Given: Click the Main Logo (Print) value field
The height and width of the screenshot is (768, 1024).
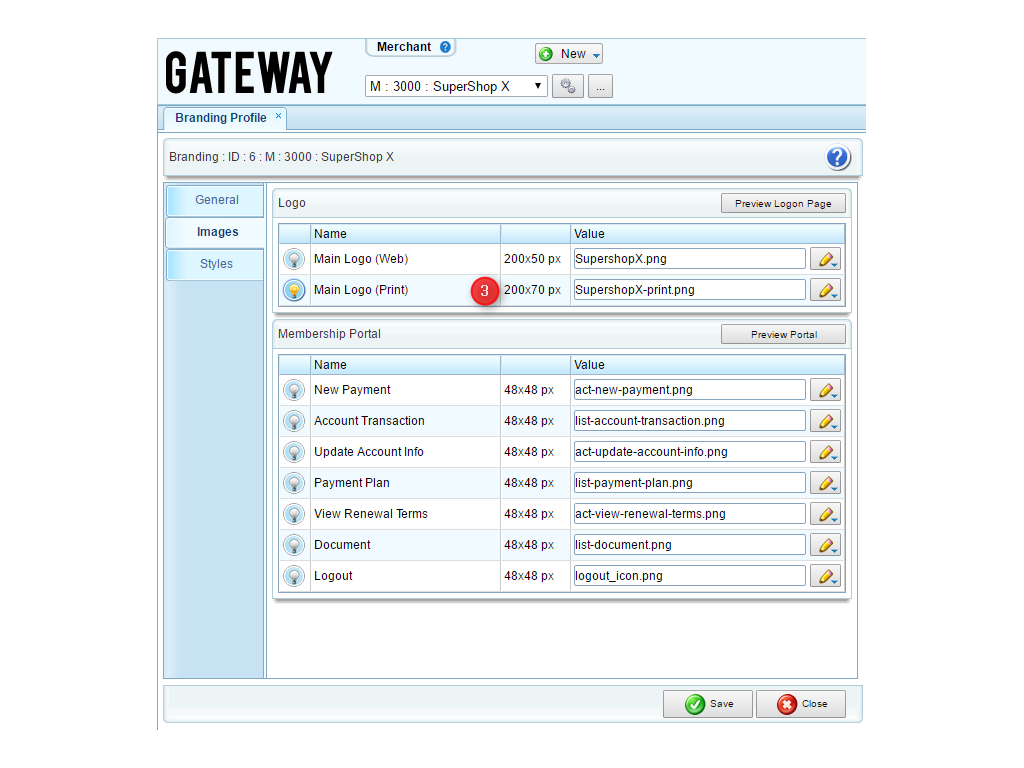Looking at the screenshot, I should (x=689, y=290).
